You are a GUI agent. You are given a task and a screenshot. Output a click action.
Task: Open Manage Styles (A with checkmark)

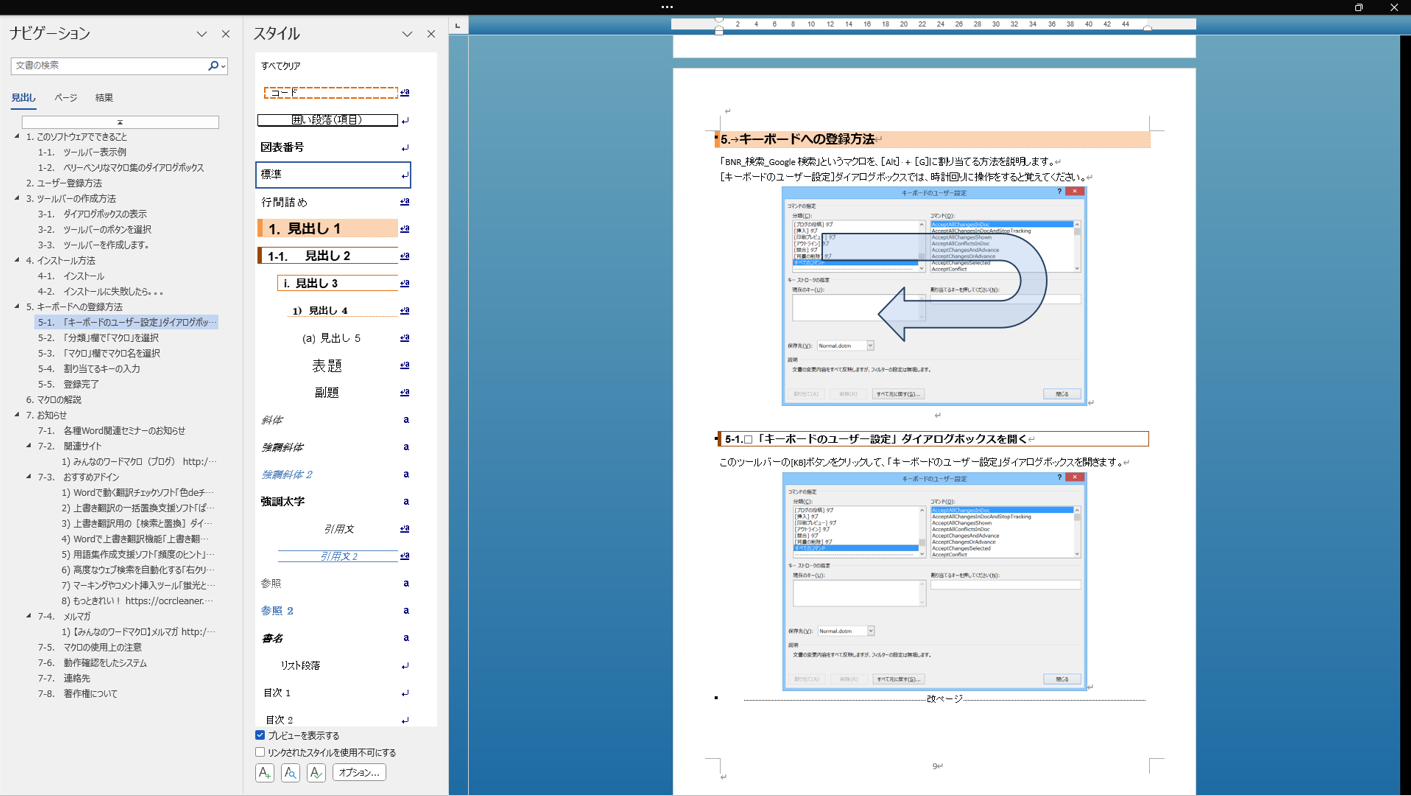316,773
